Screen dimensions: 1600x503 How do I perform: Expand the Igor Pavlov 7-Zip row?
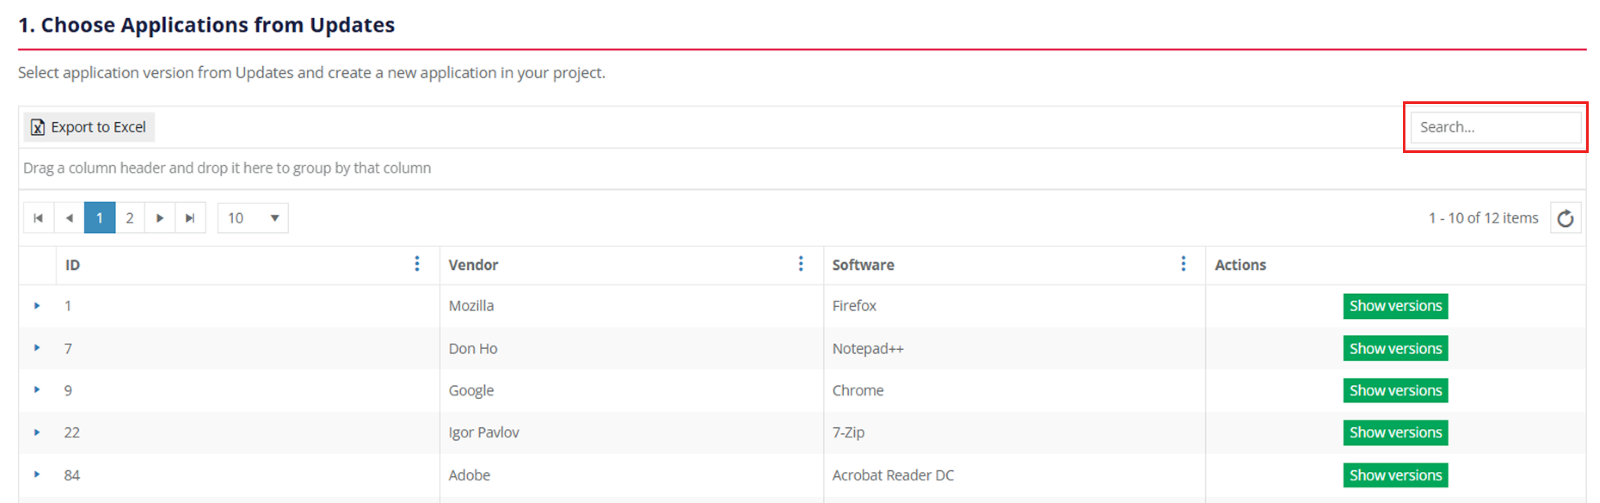point(37,433)
